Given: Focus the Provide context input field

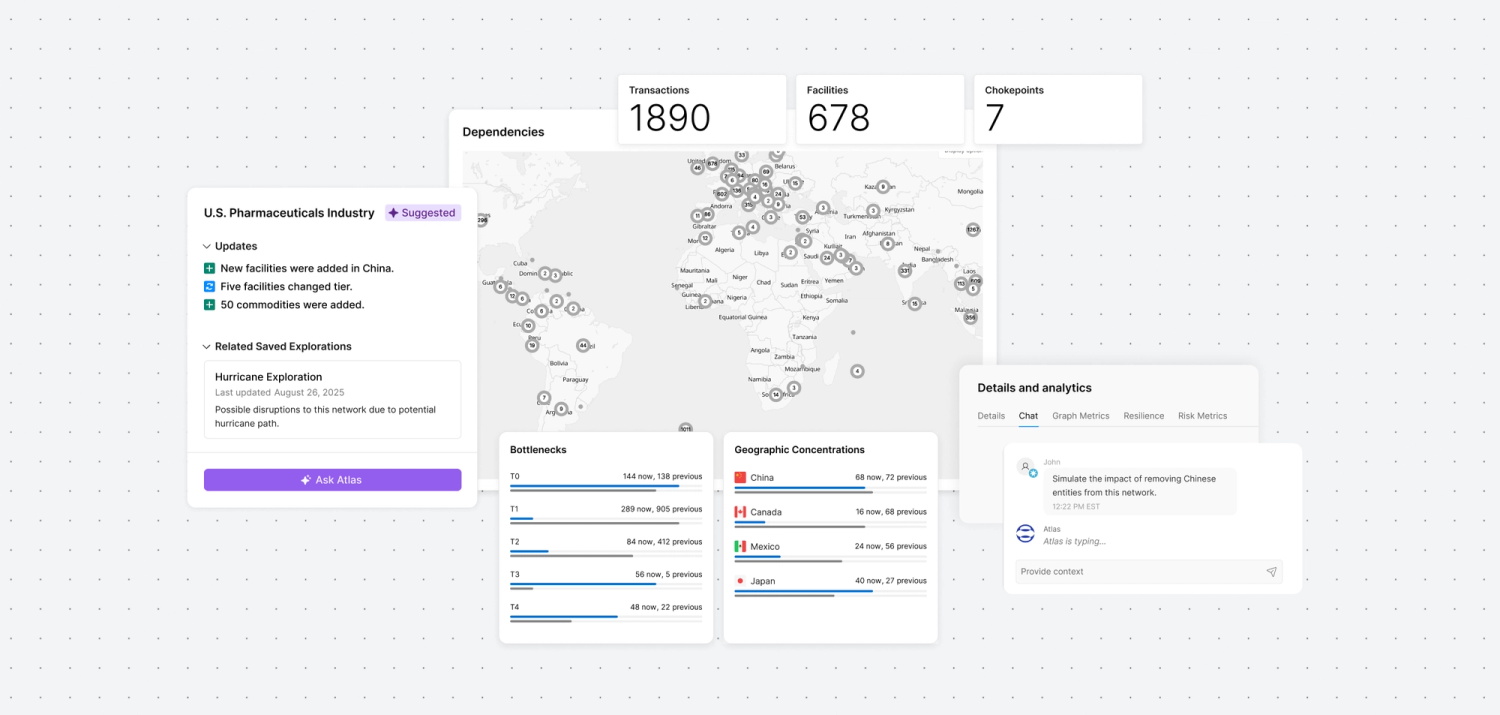Looking at the screenshot, I should coord(1149,572).
